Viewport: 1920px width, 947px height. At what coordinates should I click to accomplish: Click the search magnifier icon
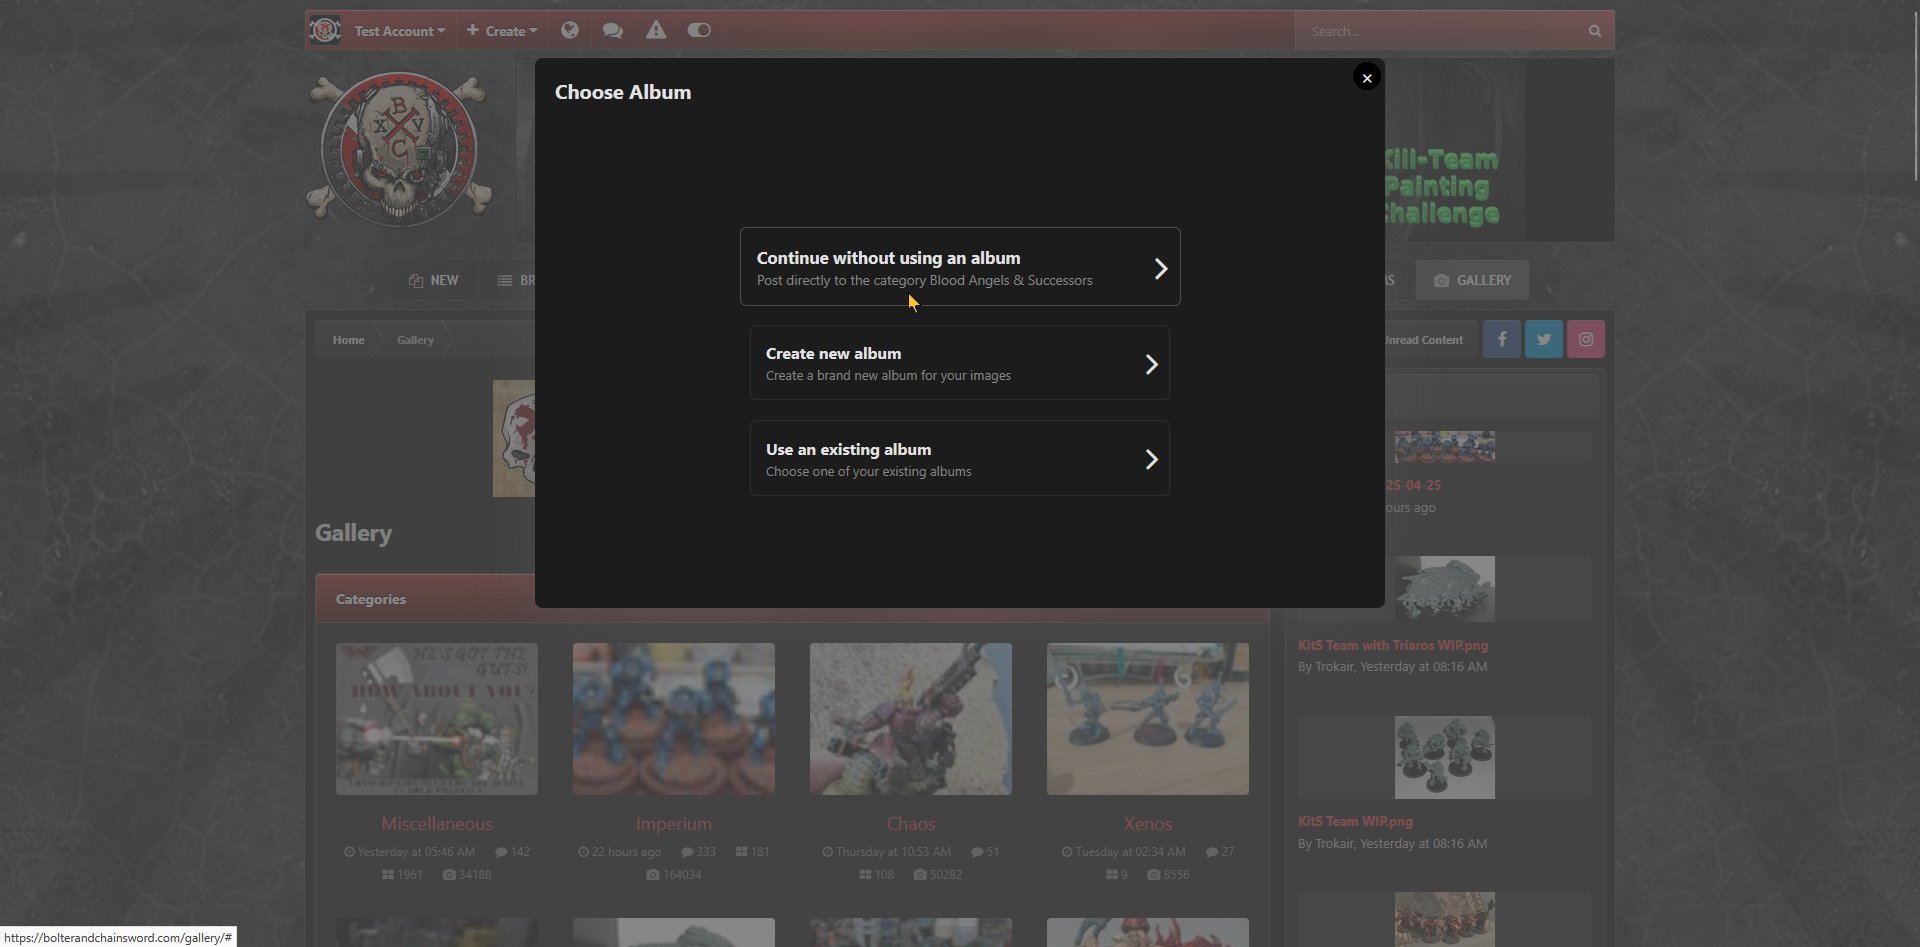pos(1594,31)
